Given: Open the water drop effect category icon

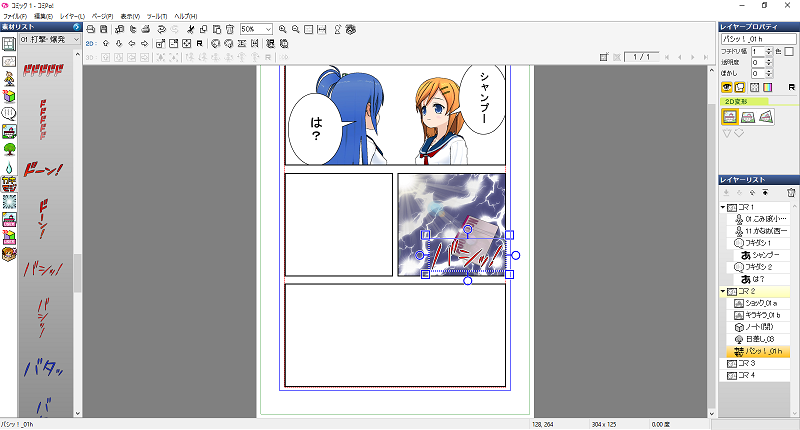Looking at the screenshot, I should tap(9, 167).
